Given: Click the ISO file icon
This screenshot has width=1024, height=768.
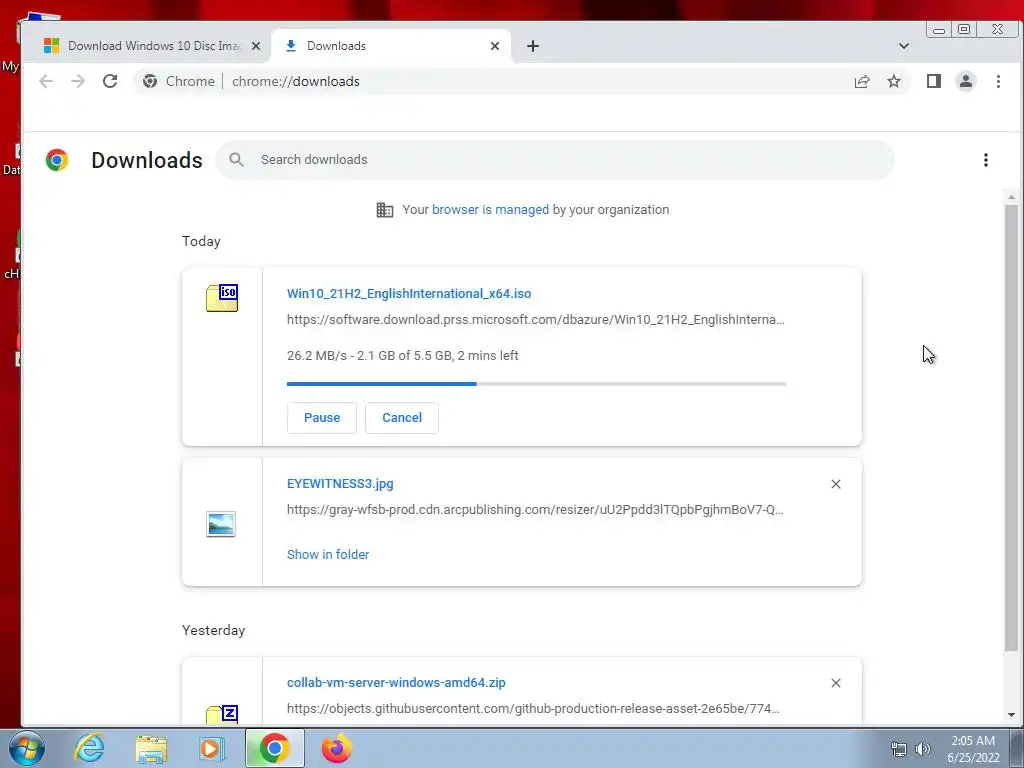Looking at the screenshot, I should (x=222, y=298).
